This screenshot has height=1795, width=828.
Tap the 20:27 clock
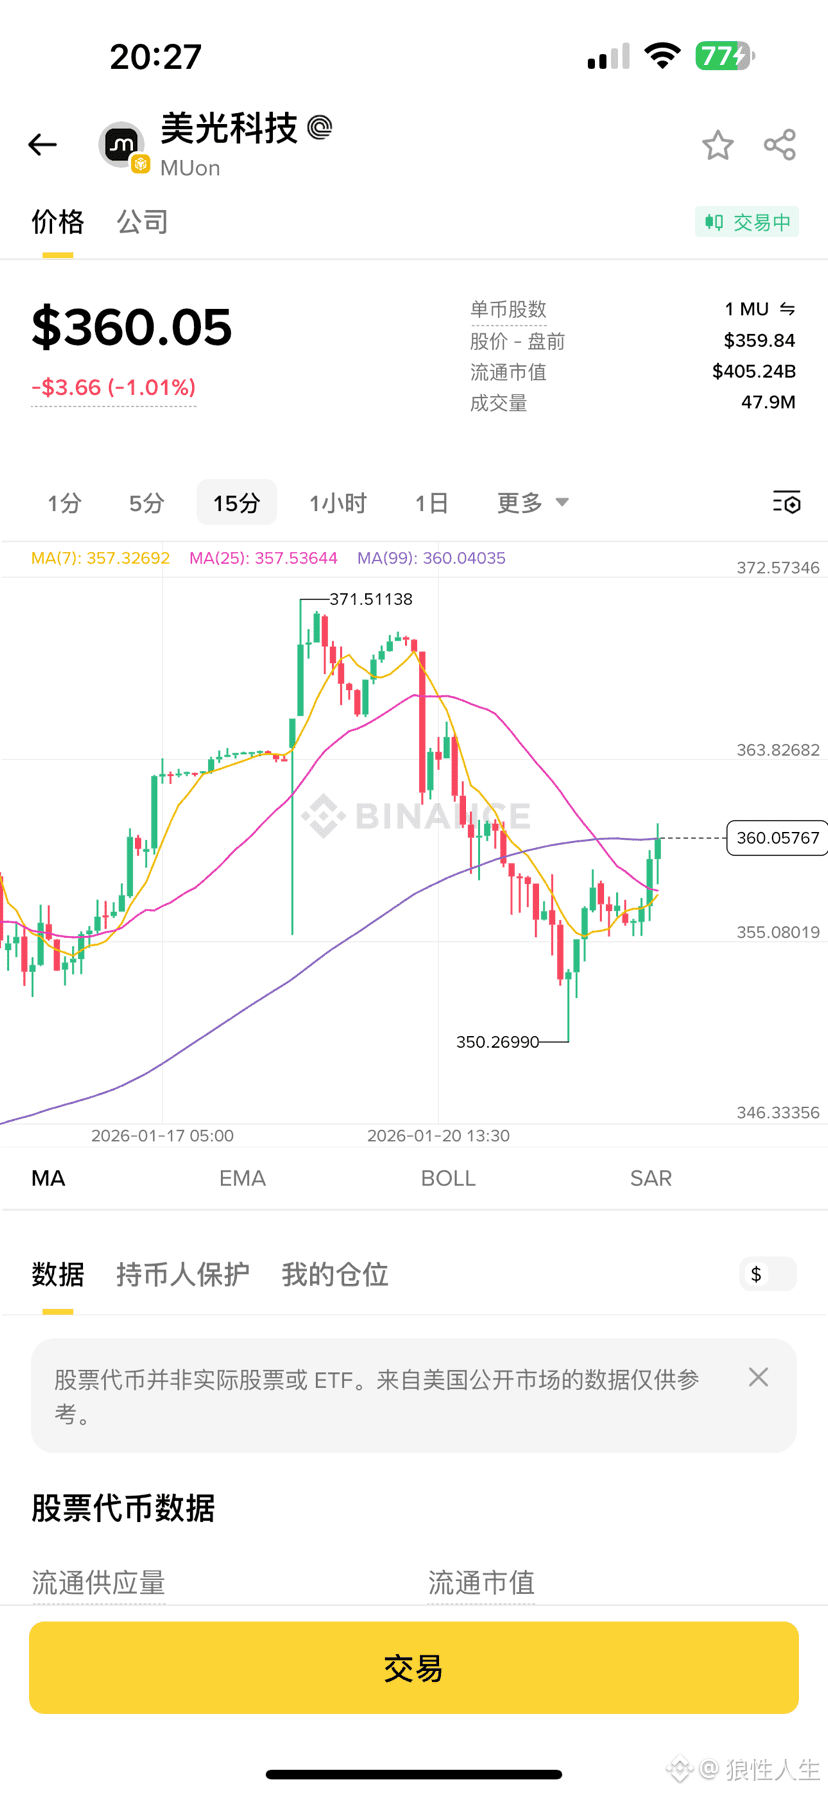point(156,57)
